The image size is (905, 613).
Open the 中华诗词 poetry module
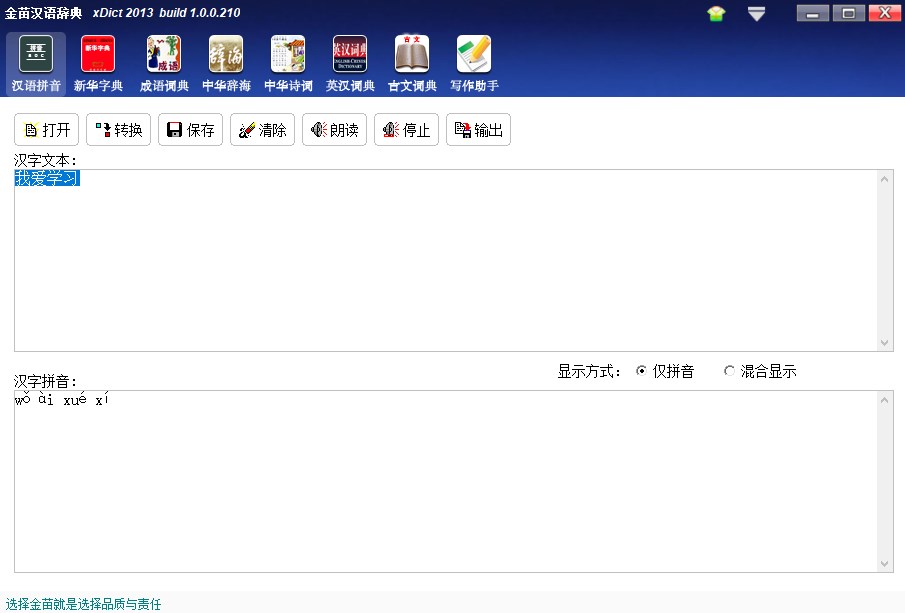tap(288, 63)
